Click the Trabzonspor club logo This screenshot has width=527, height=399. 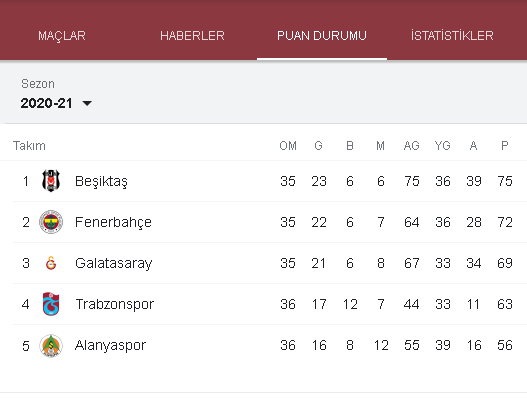(x=51, y=304)
